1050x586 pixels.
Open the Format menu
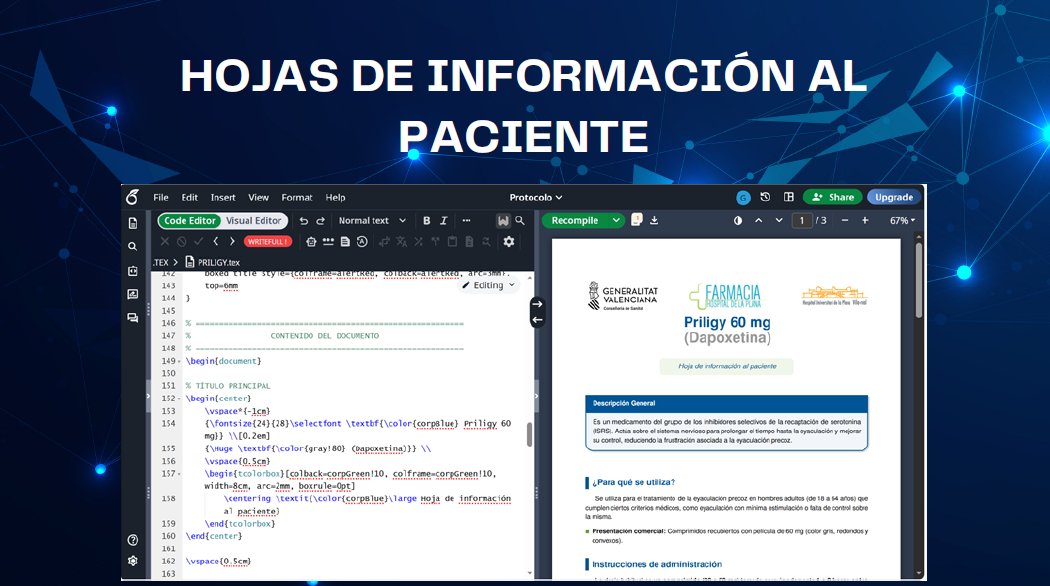[297, 198]
